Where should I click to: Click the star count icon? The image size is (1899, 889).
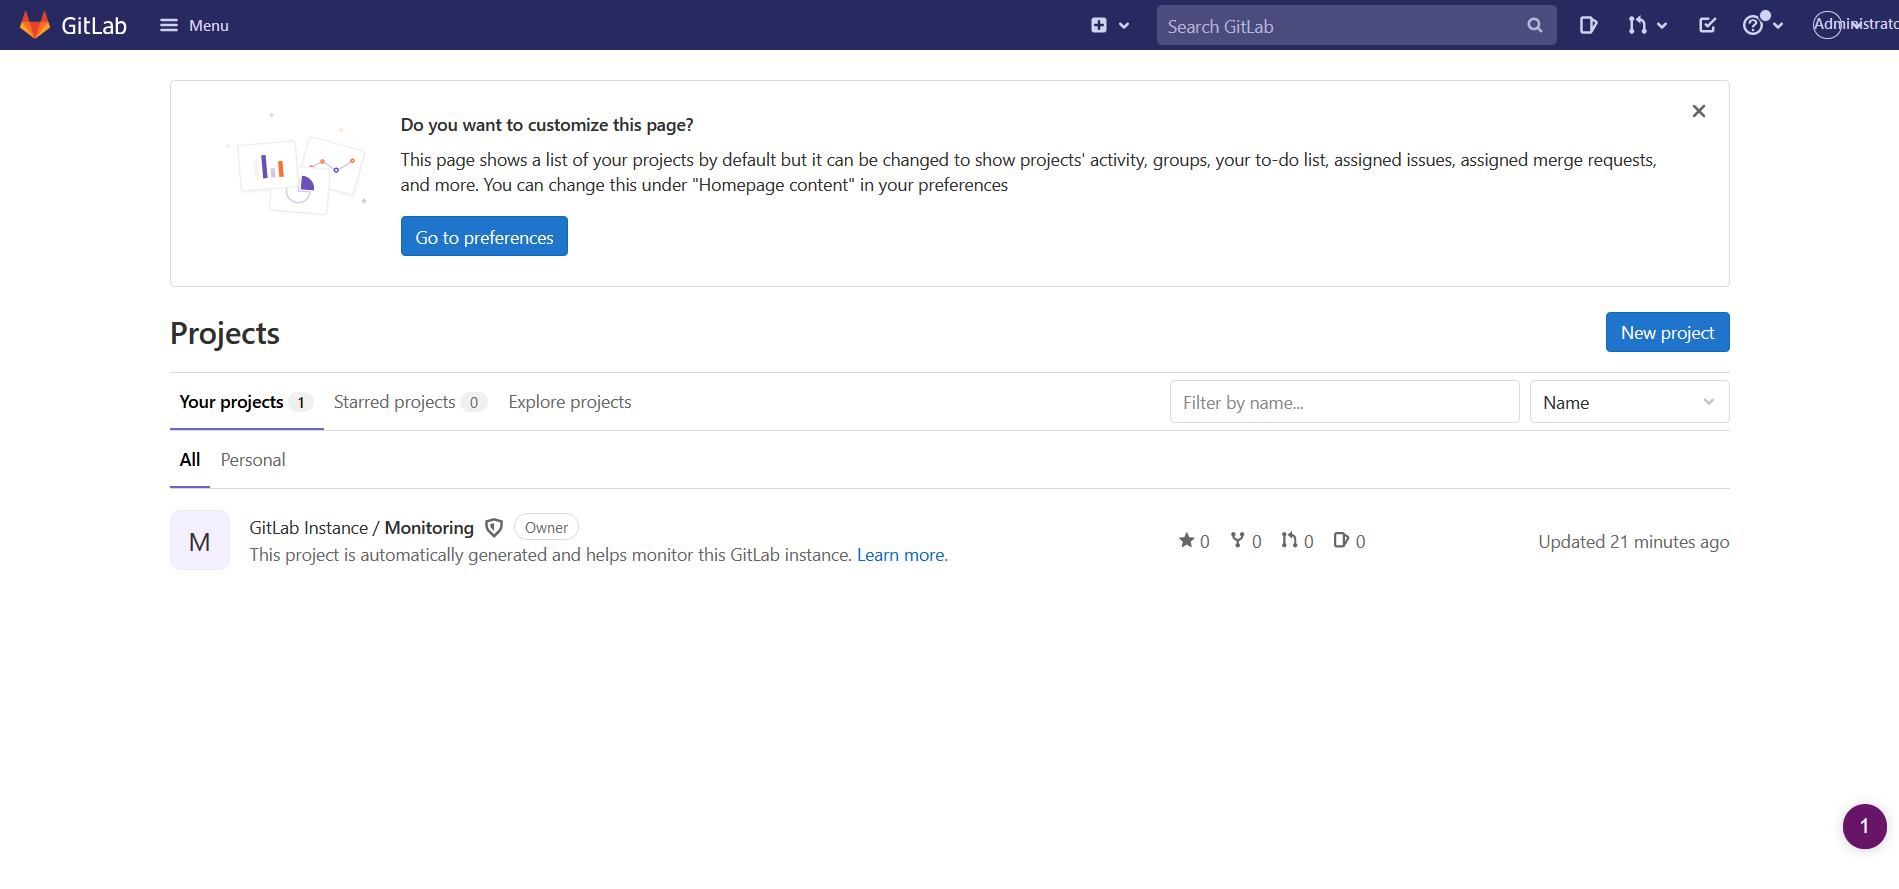pos(1186,540)
